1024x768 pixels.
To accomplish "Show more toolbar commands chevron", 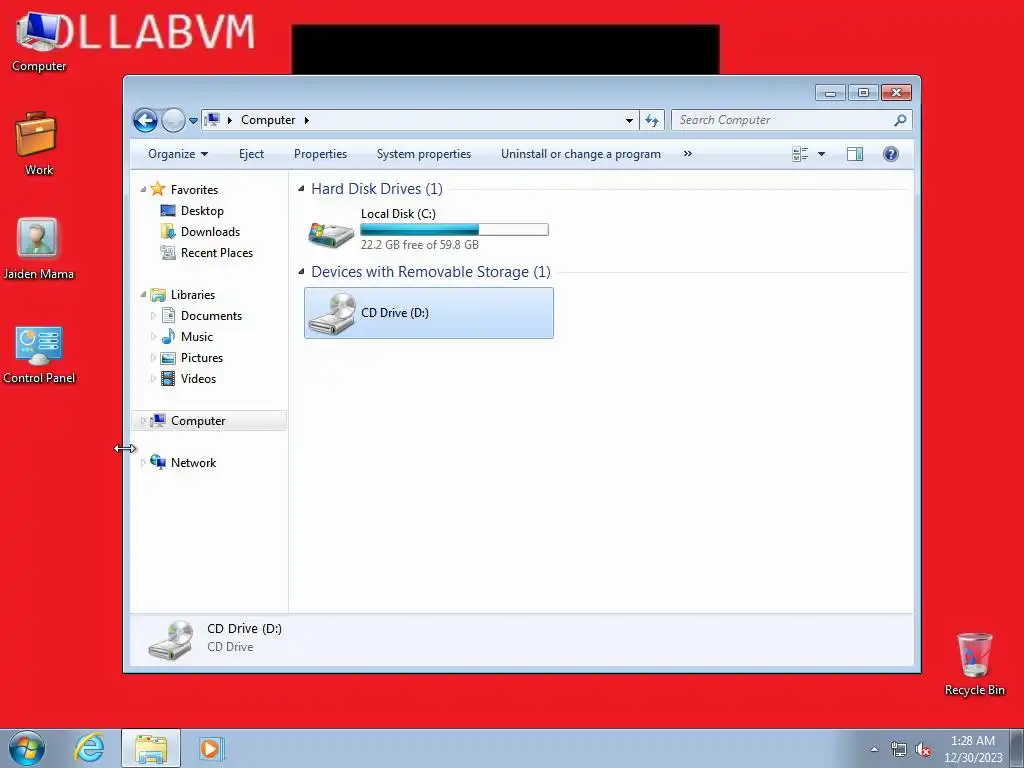I will coord(688,154).
